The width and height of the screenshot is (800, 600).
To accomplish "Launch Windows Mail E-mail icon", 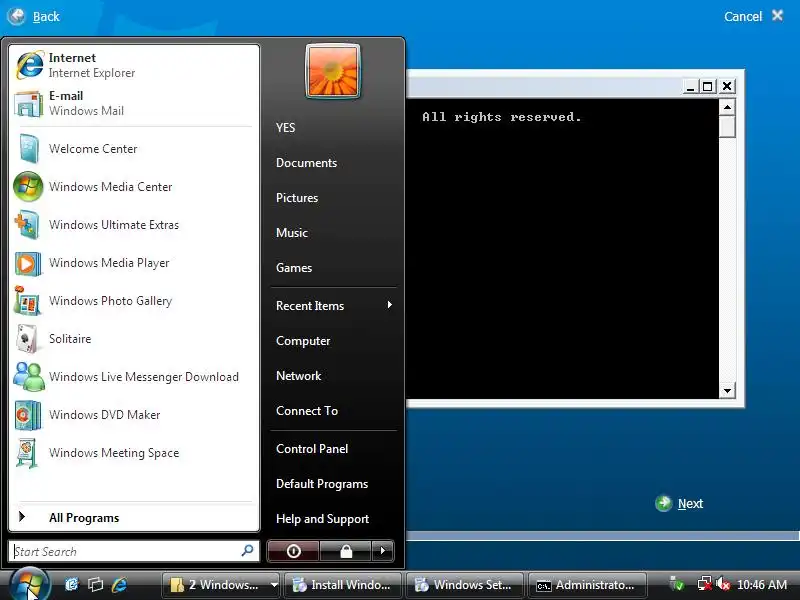I will click(28, 104).
